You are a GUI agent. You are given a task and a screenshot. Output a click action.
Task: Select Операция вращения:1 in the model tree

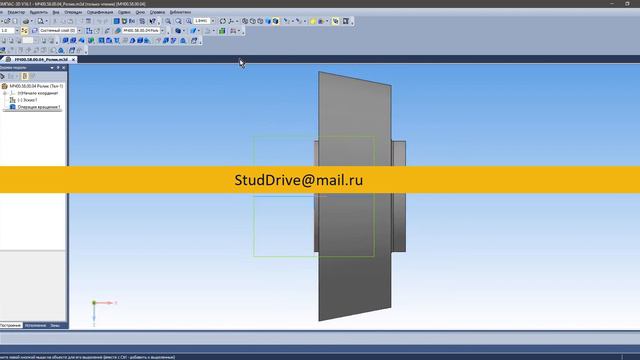pos(39,107)
